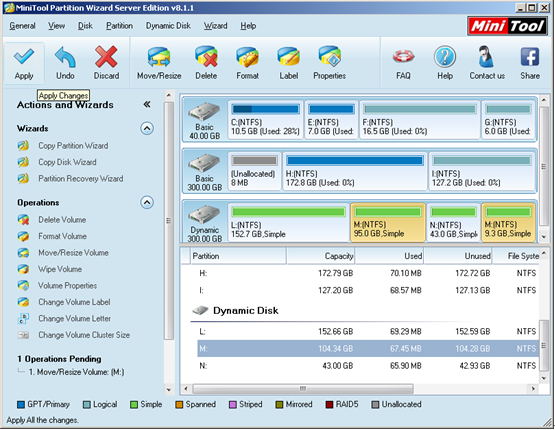Image resolution: width=555 pixels, height=430 pixels.
Task: Open the Dynamic Disk menu
Action: [168, 26]
